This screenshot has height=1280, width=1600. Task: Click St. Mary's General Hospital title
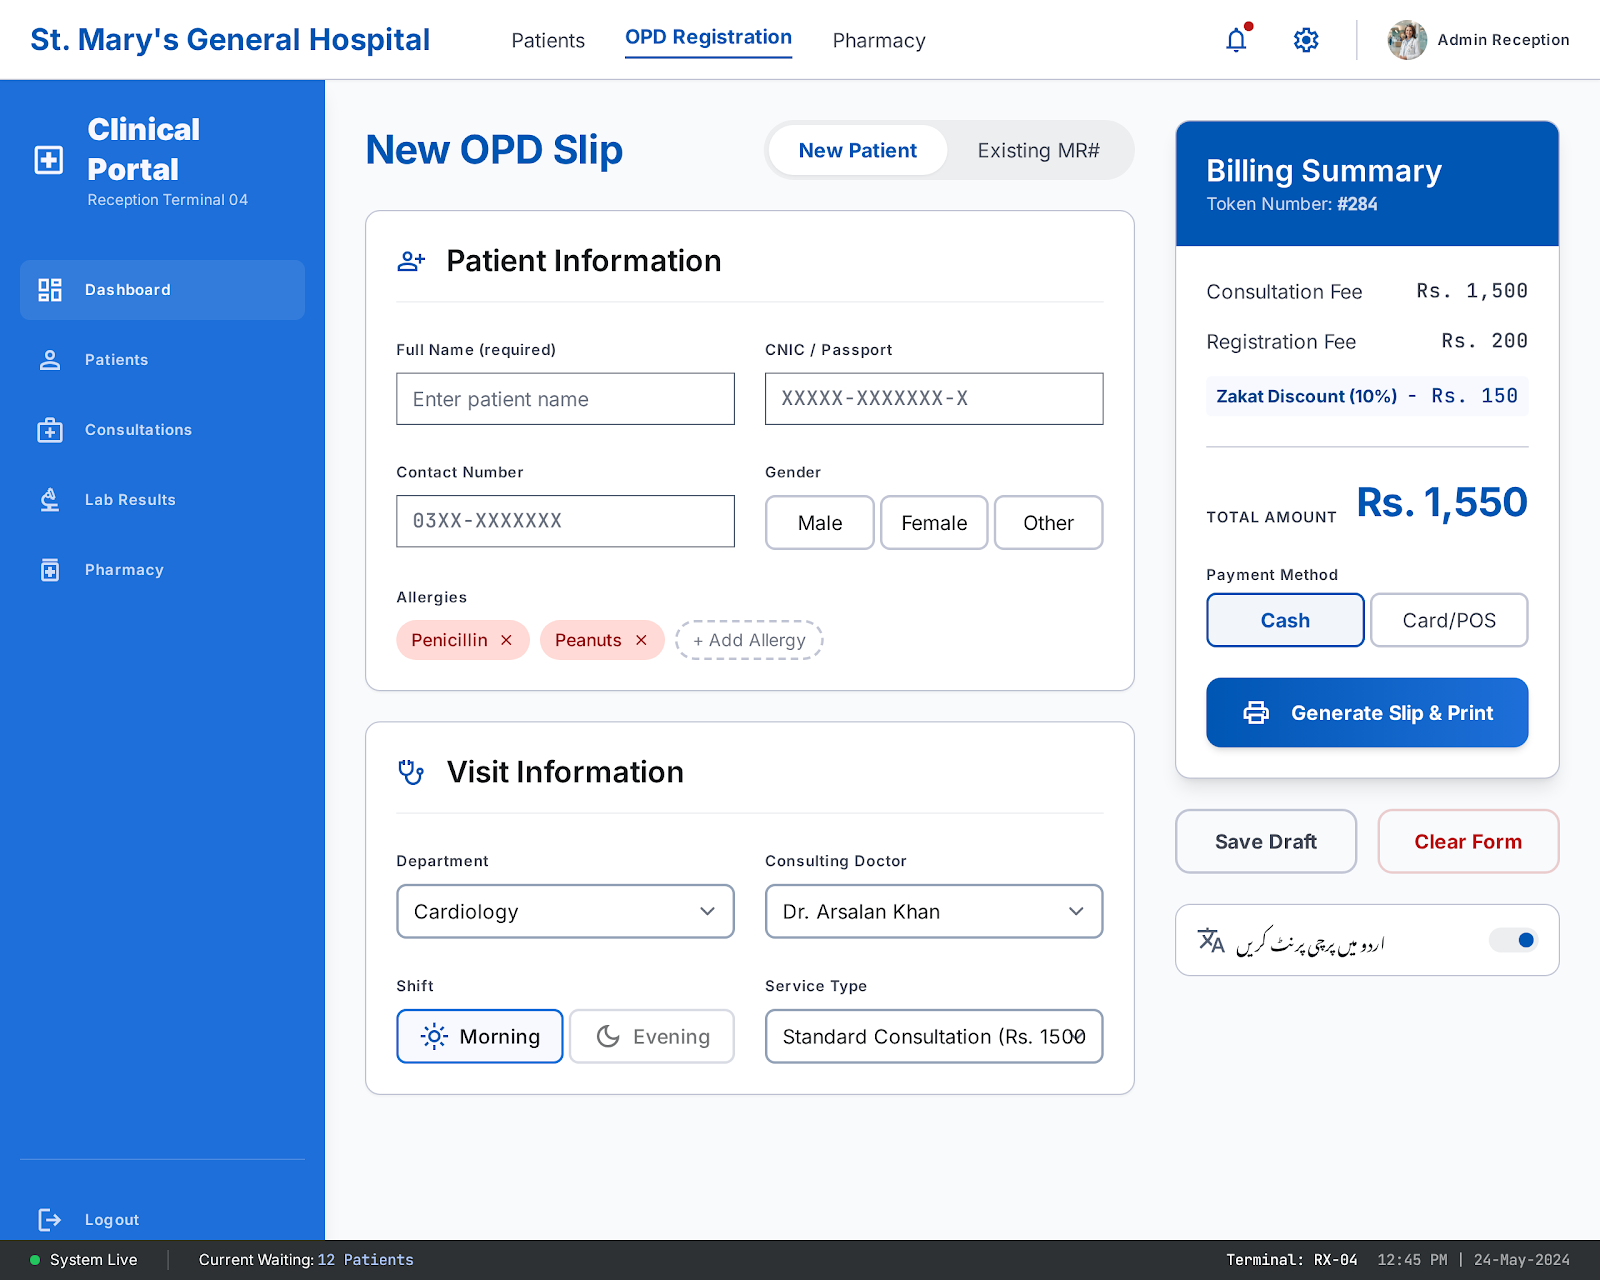(230, 40)
